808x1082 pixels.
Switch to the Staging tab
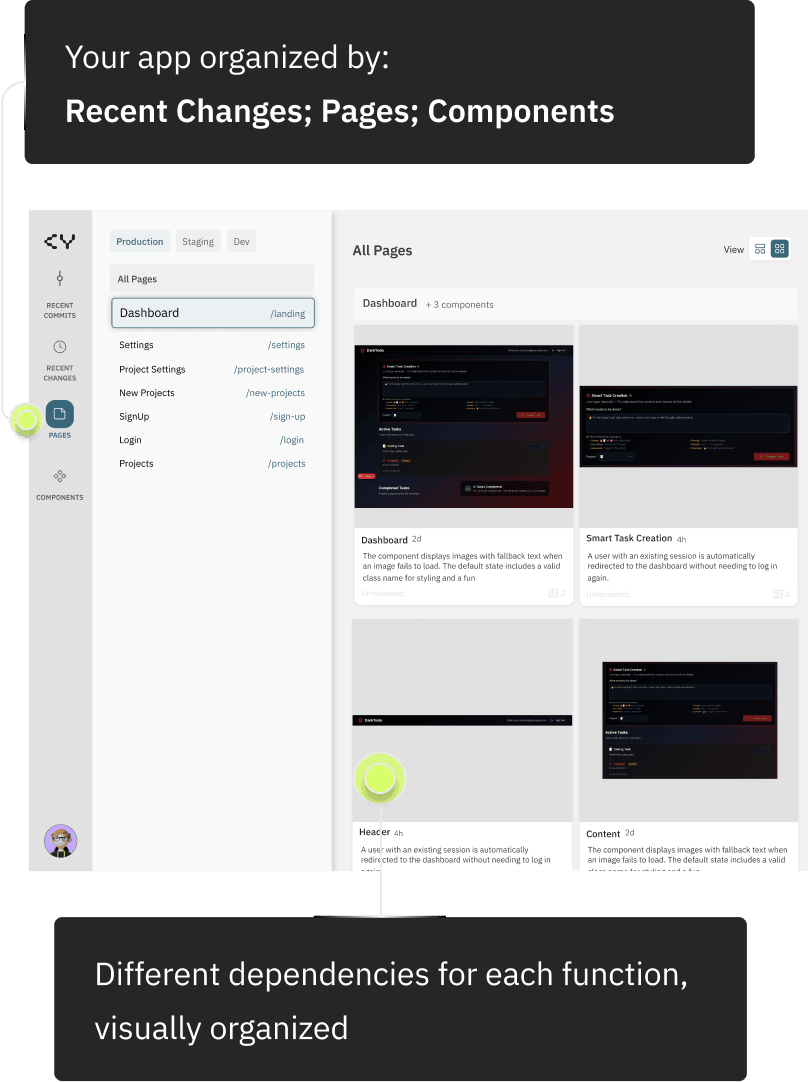click(x=197, y=241)
